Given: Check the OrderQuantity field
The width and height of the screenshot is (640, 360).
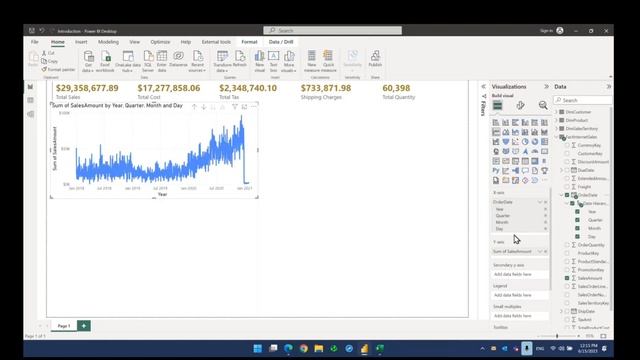Looking at the screenshot, I should pyautogui.click(x=567, y=245).
